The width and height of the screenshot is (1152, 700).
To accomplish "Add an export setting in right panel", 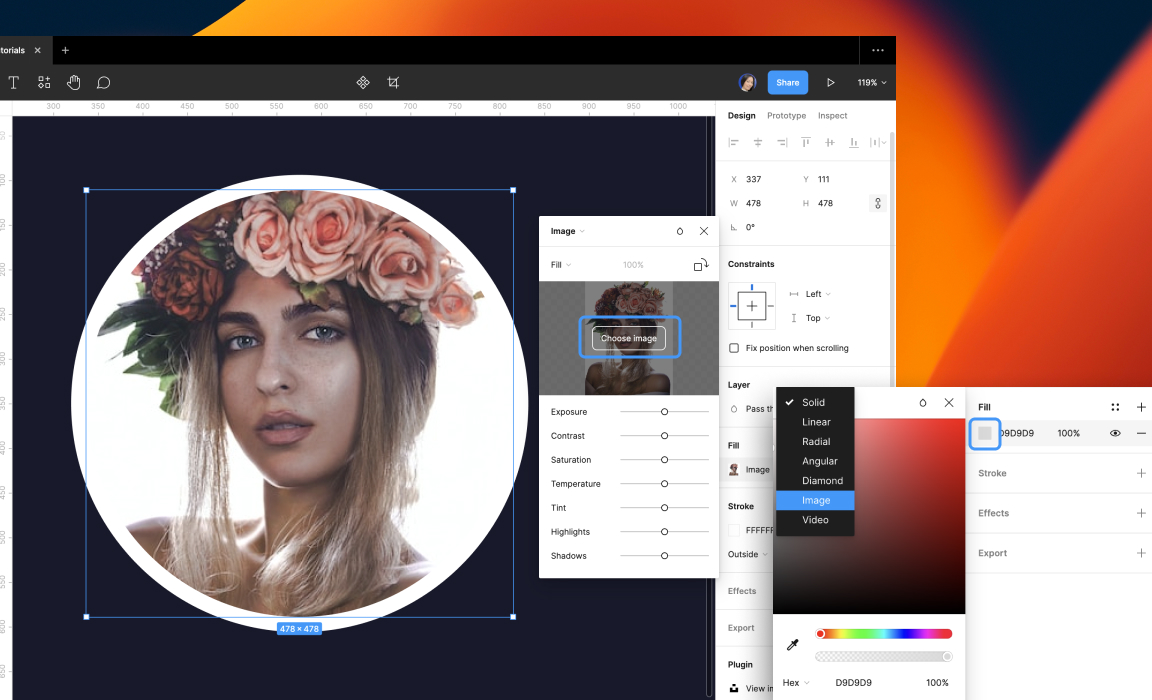I will tap(1141, 553).
